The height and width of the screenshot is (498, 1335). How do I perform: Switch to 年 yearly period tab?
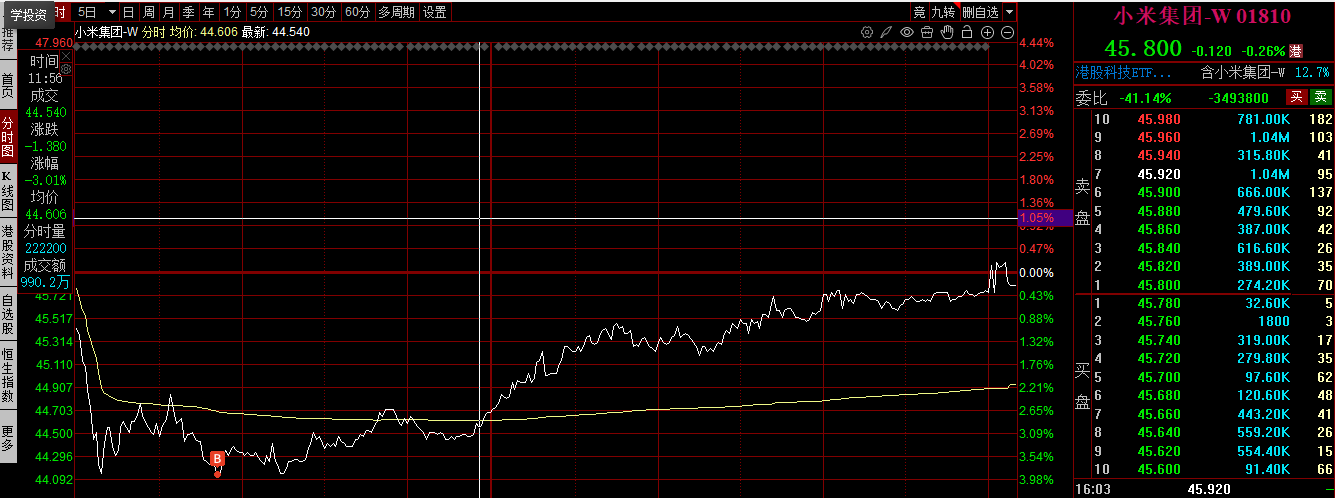pyautogui.click(x=208, y=13)
